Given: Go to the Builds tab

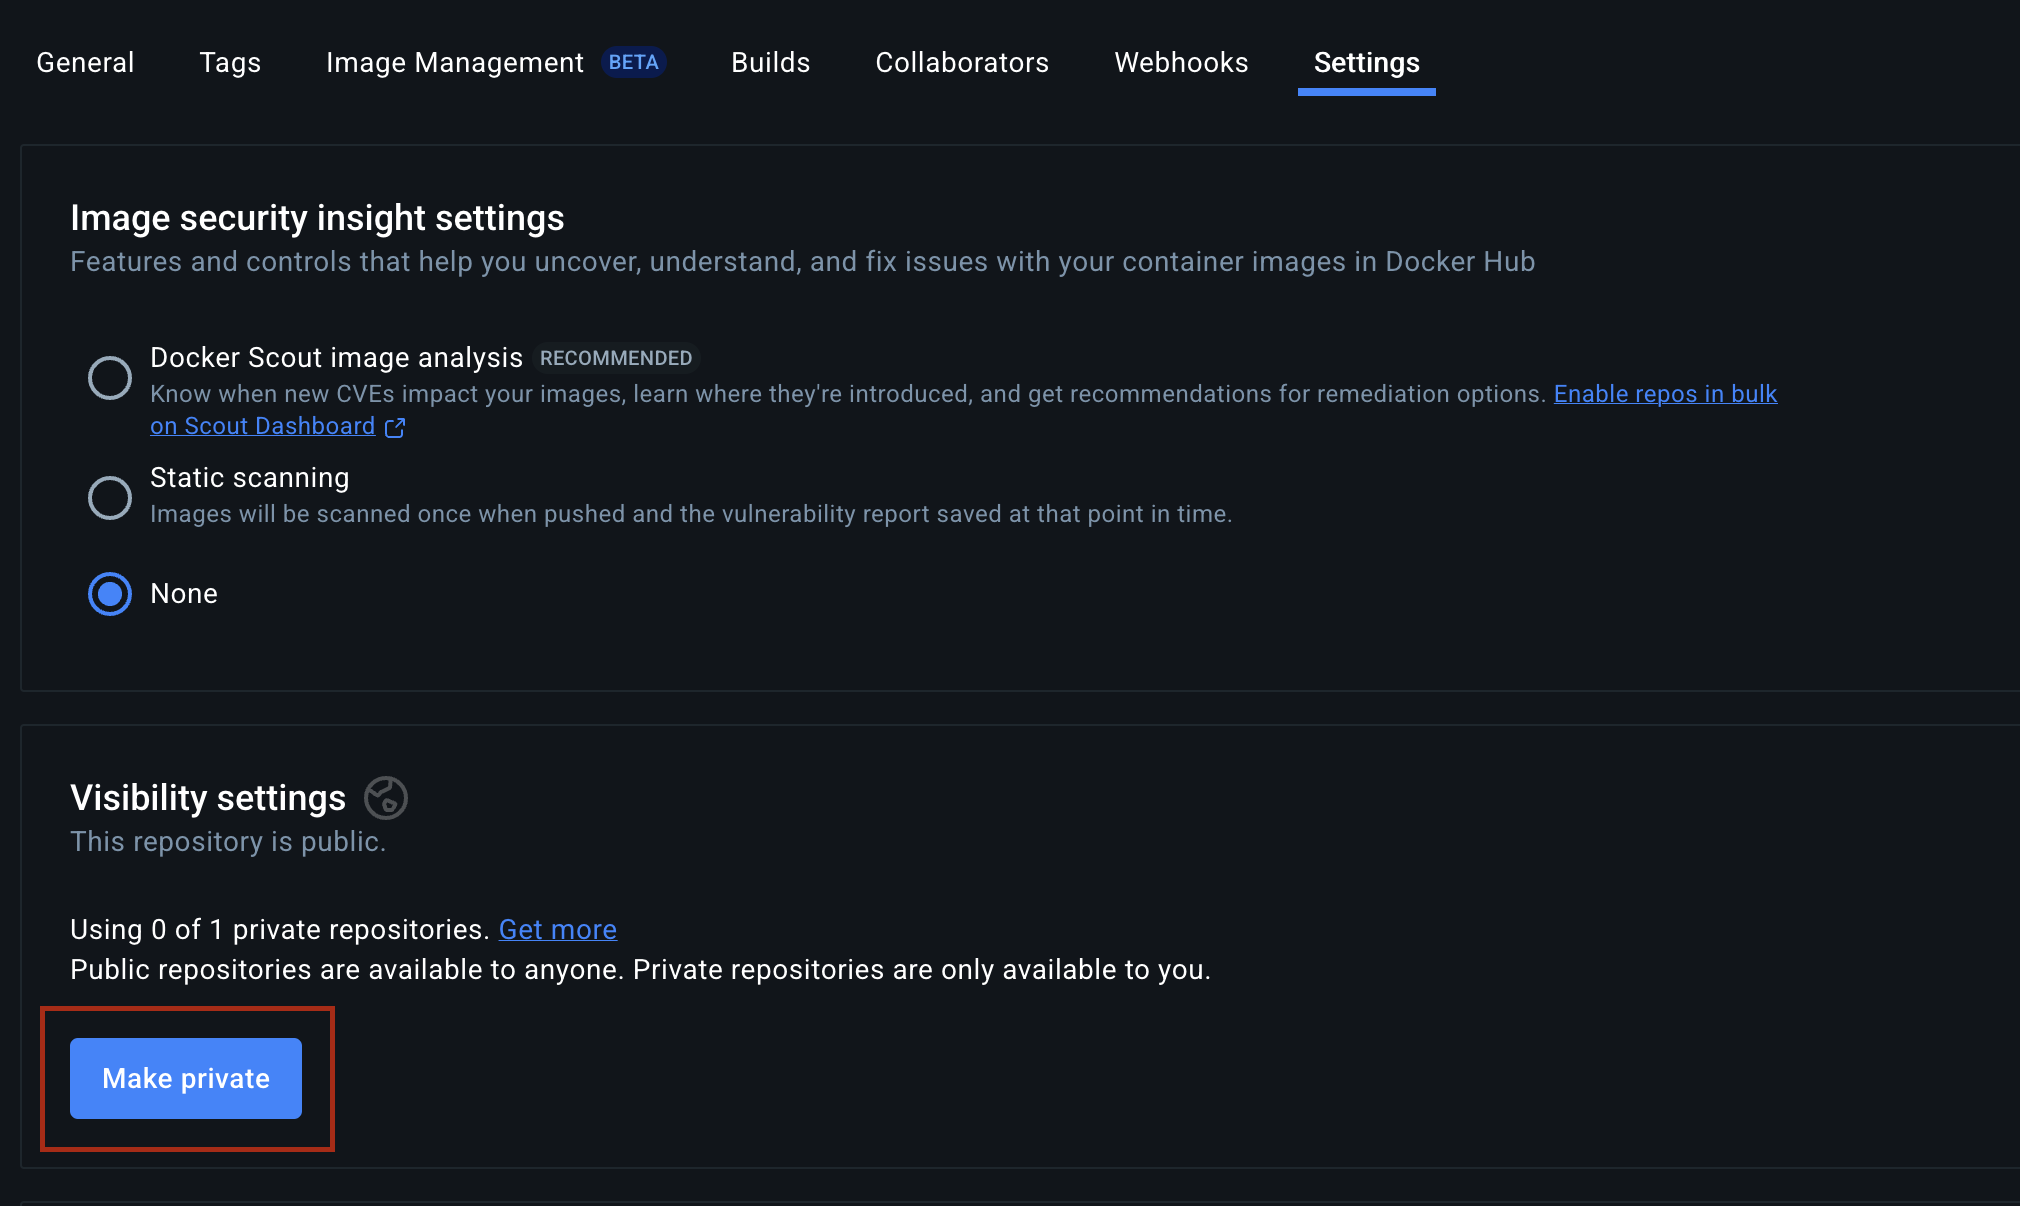Looking at the screenshot, I should (x=770, y=62).
